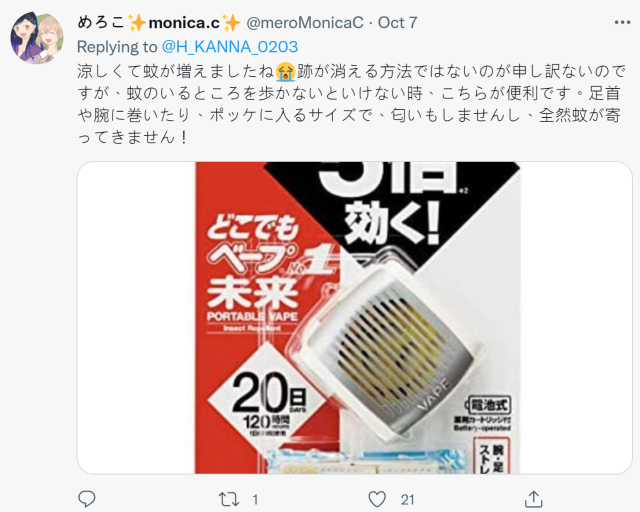Image resolution: width=640 pixels, height=512 pixels.
Task: Click the 'Replying to' label
Action: (x=117, y=47)
